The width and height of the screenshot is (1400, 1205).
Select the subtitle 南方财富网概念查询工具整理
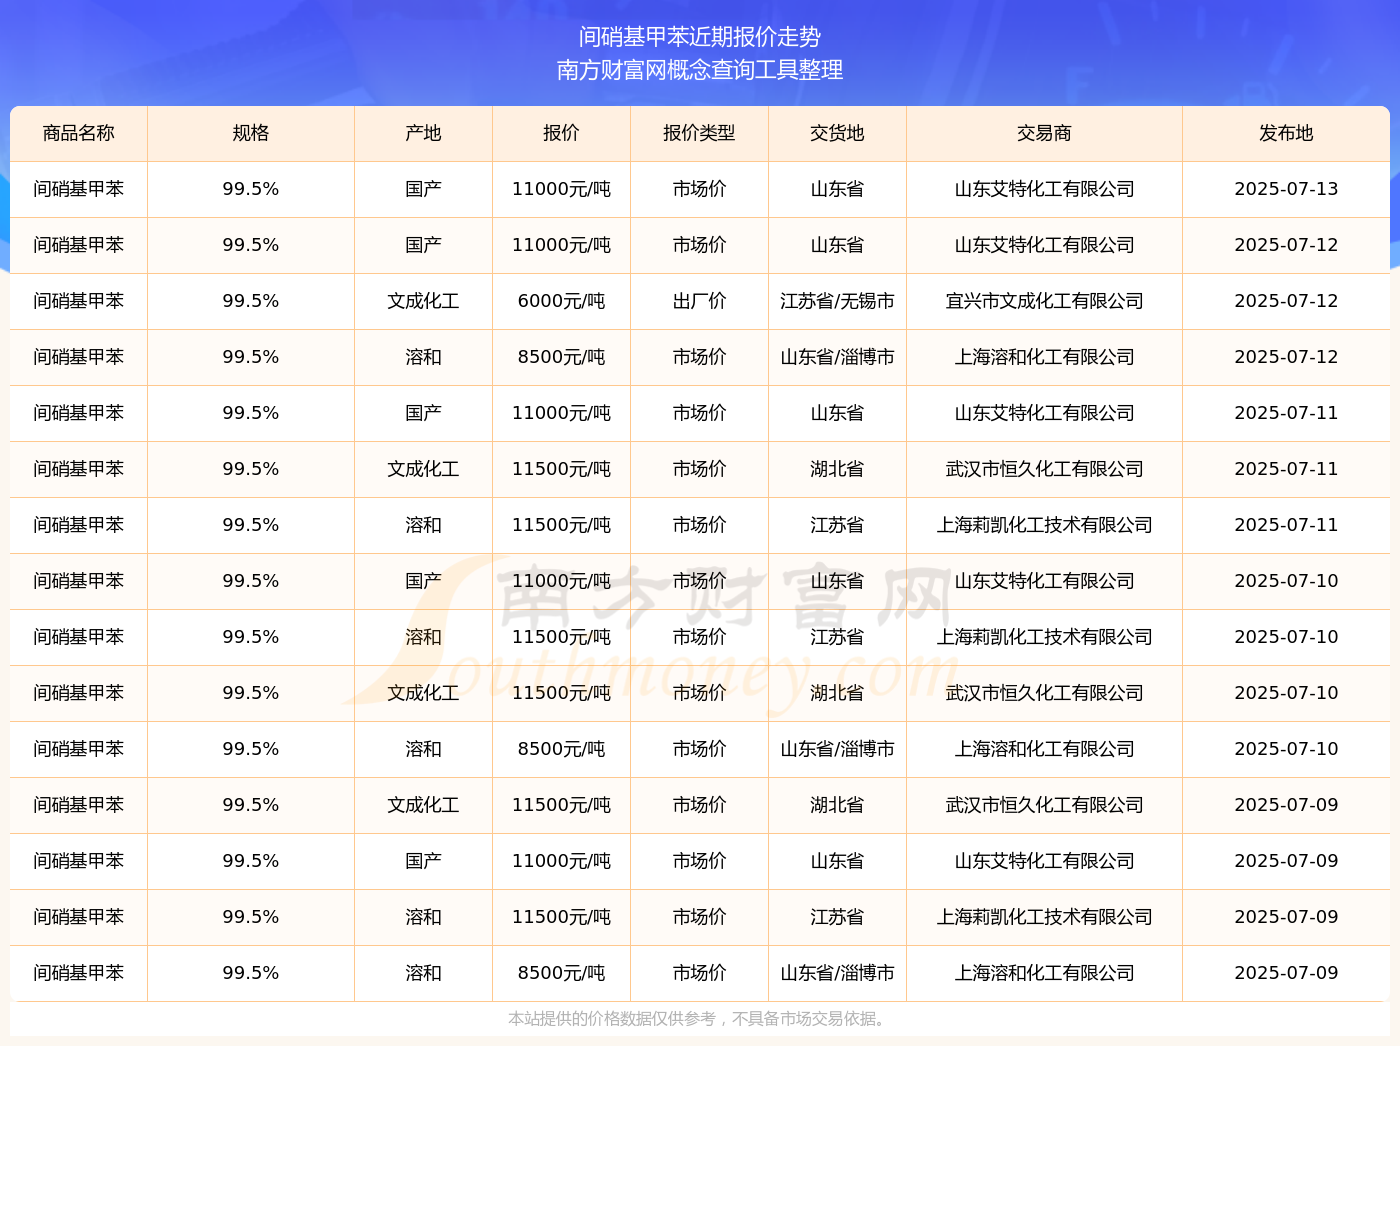pyautogui.click(x=700, y=70)
